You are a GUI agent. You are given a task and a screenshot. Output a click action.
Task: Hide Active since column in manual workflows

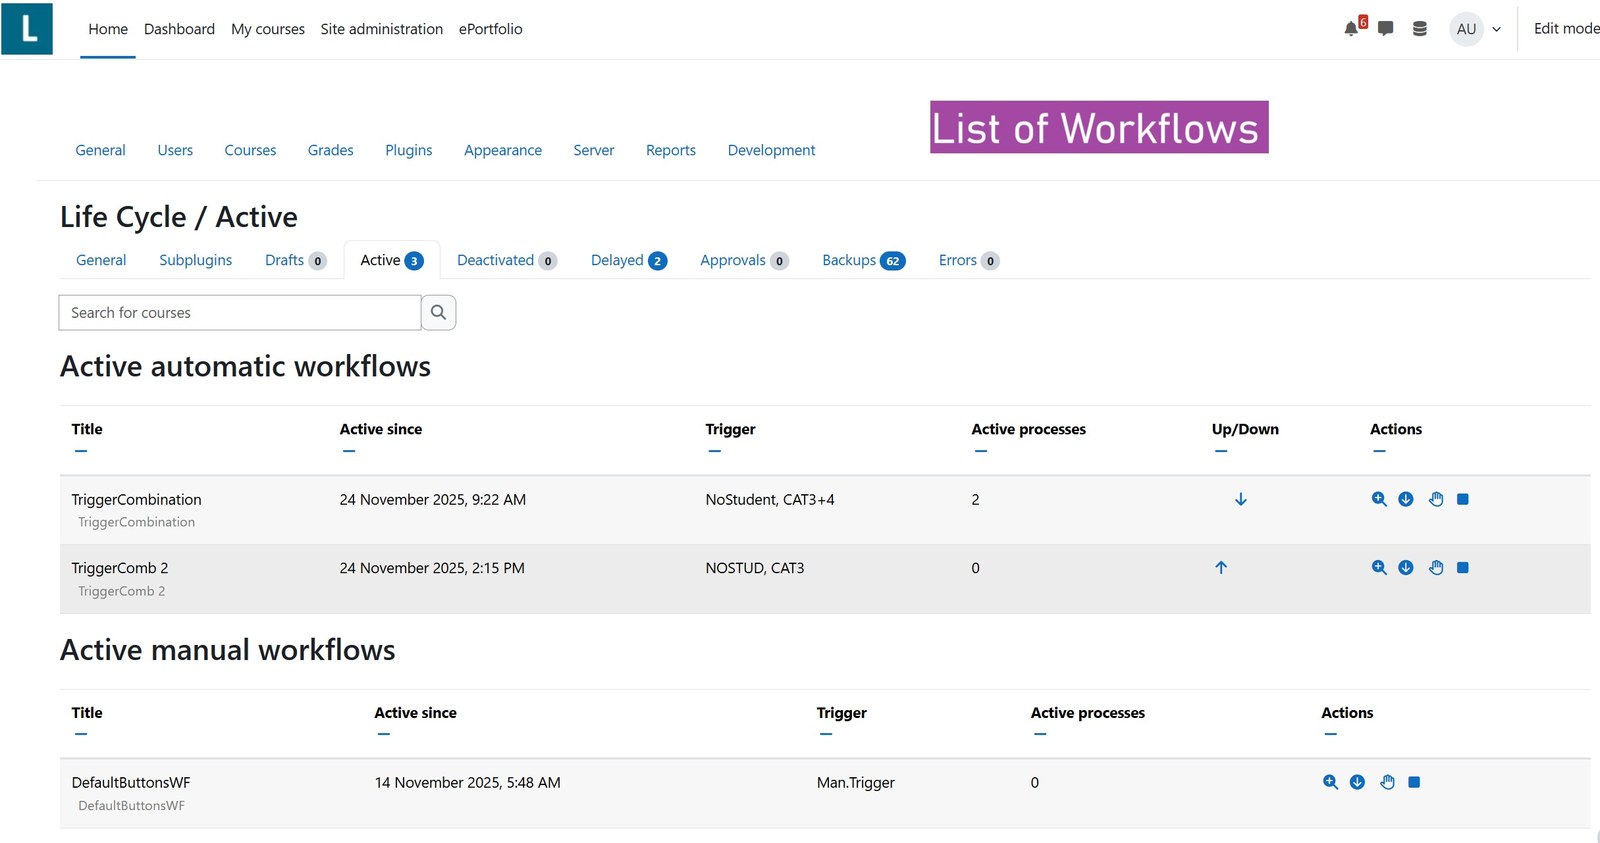tap(384, 735)
